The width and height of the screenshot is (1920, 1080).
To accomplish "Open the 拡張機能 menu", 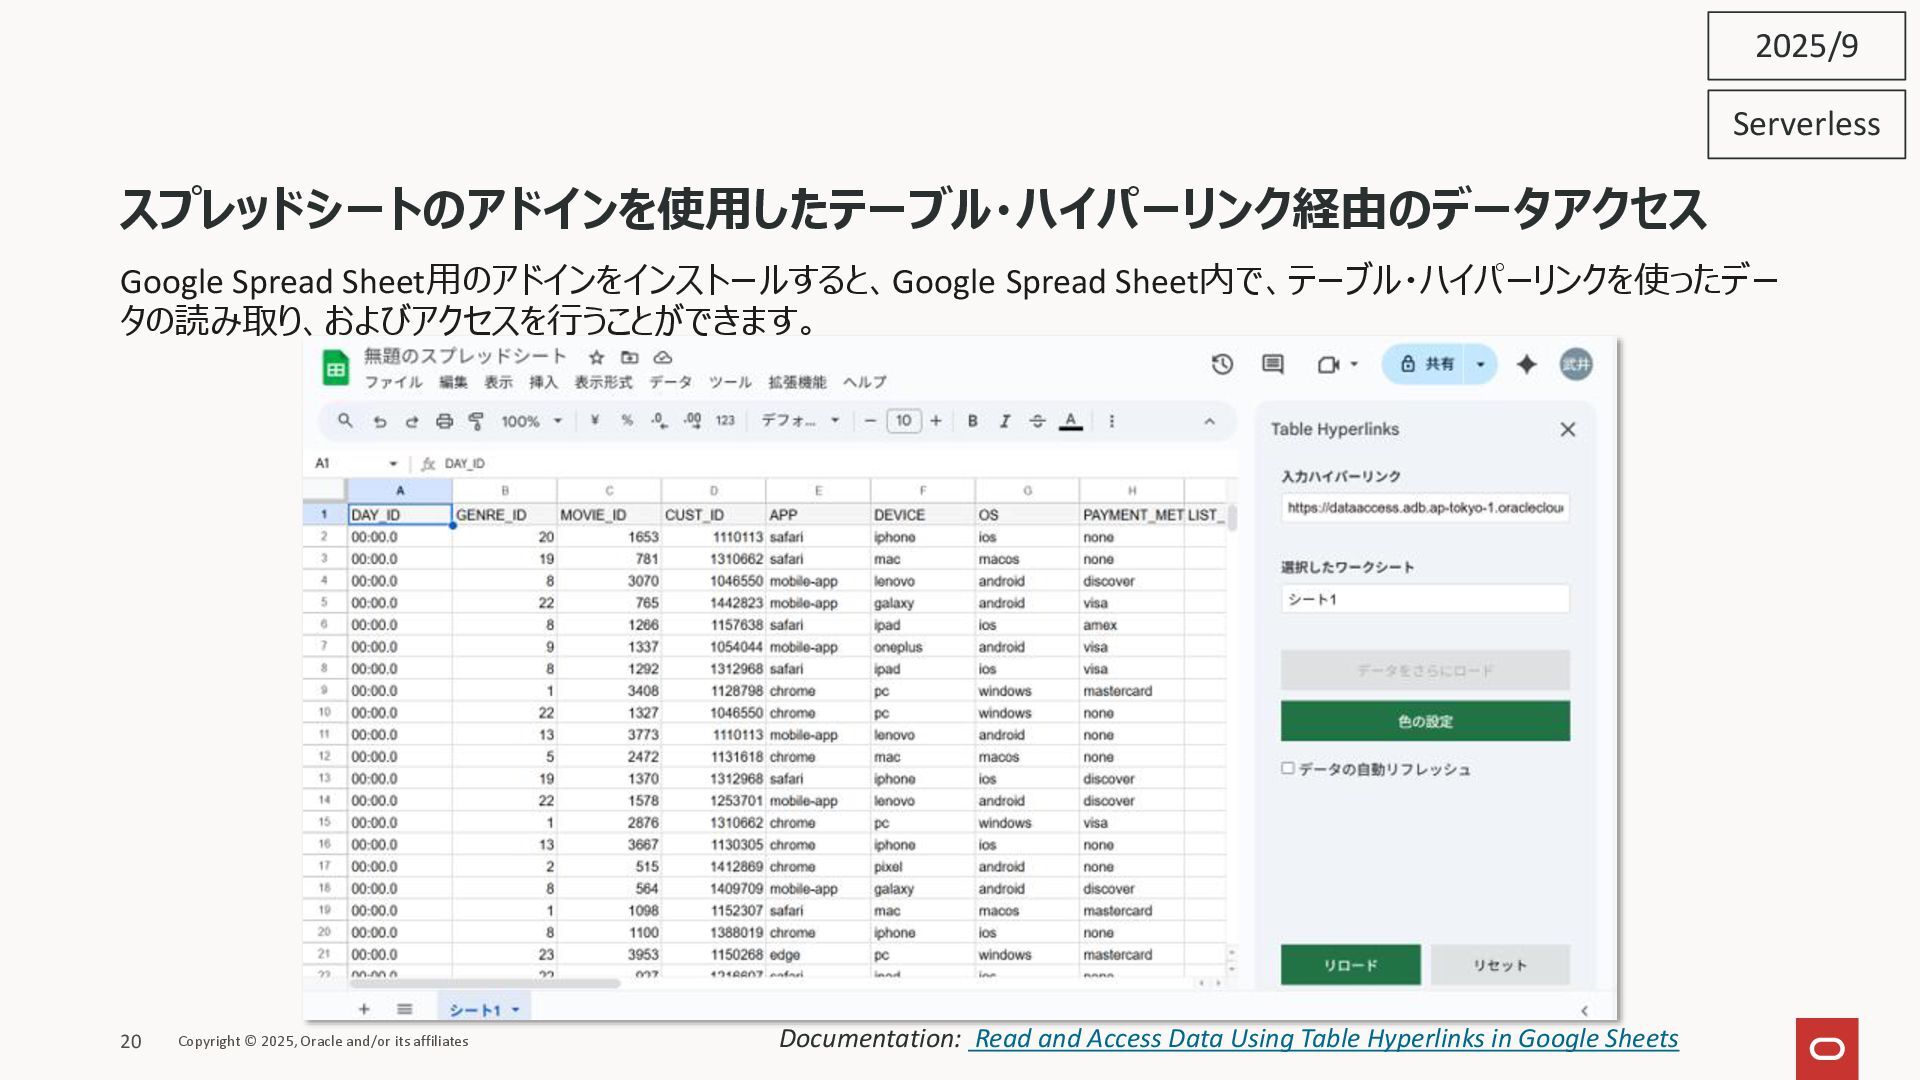I will click(797, 382).
